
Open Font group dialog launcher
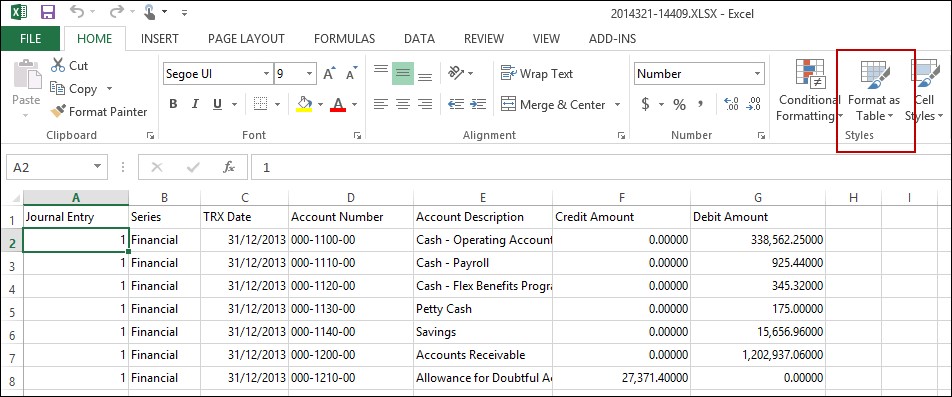pos(358,136)
